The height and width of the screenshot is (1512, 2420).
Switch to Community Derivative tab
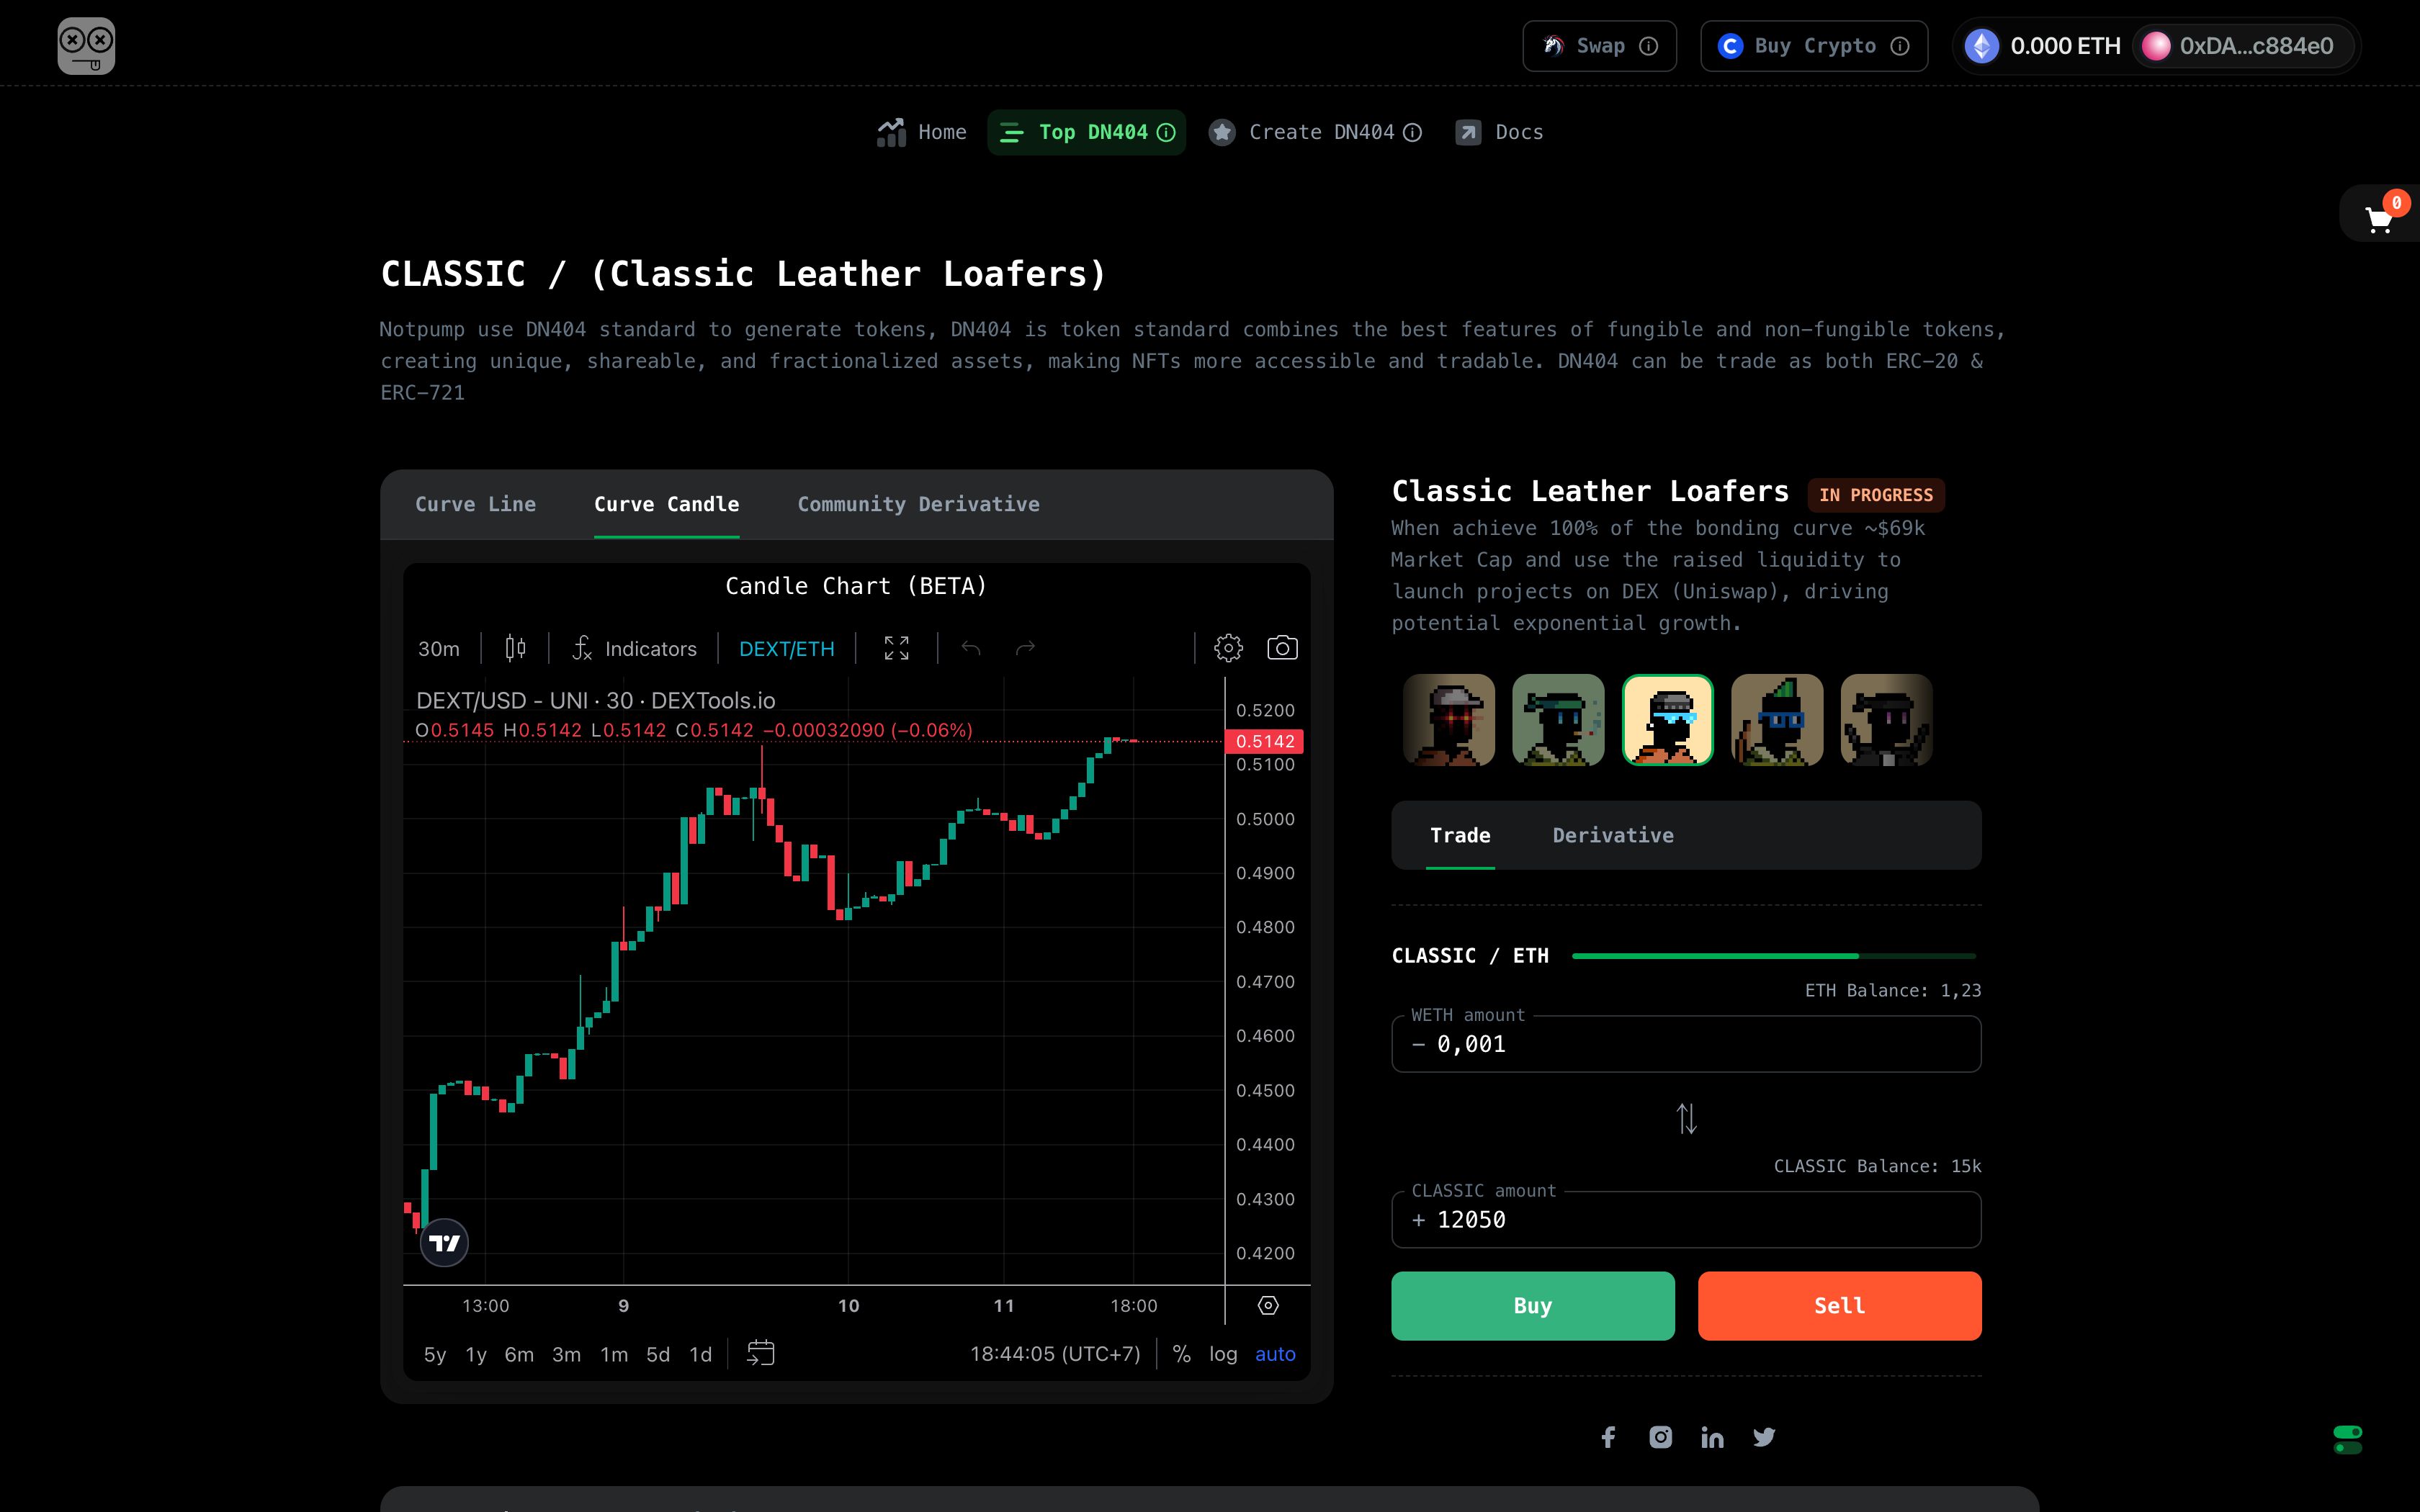[918, 503]
